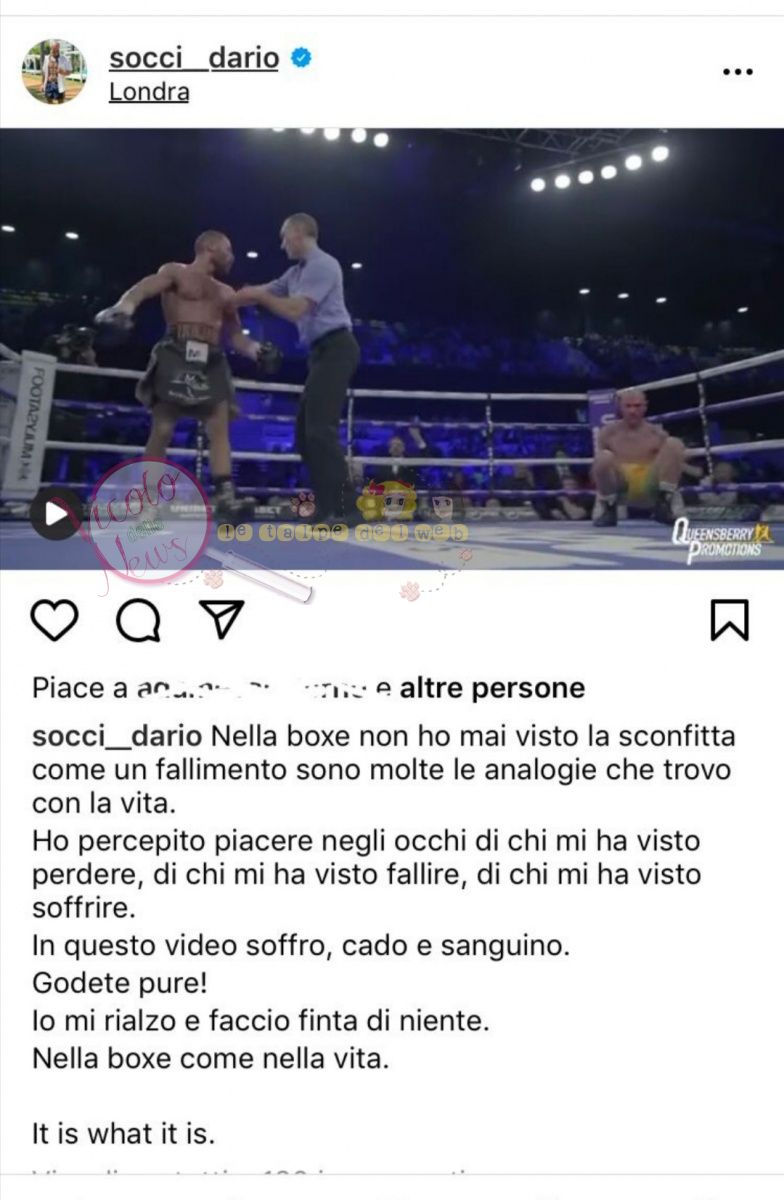Tap the kneeling boxer in yellow shorts
Viewport: 784px width, 1200px height.
[x=638, y=457]
